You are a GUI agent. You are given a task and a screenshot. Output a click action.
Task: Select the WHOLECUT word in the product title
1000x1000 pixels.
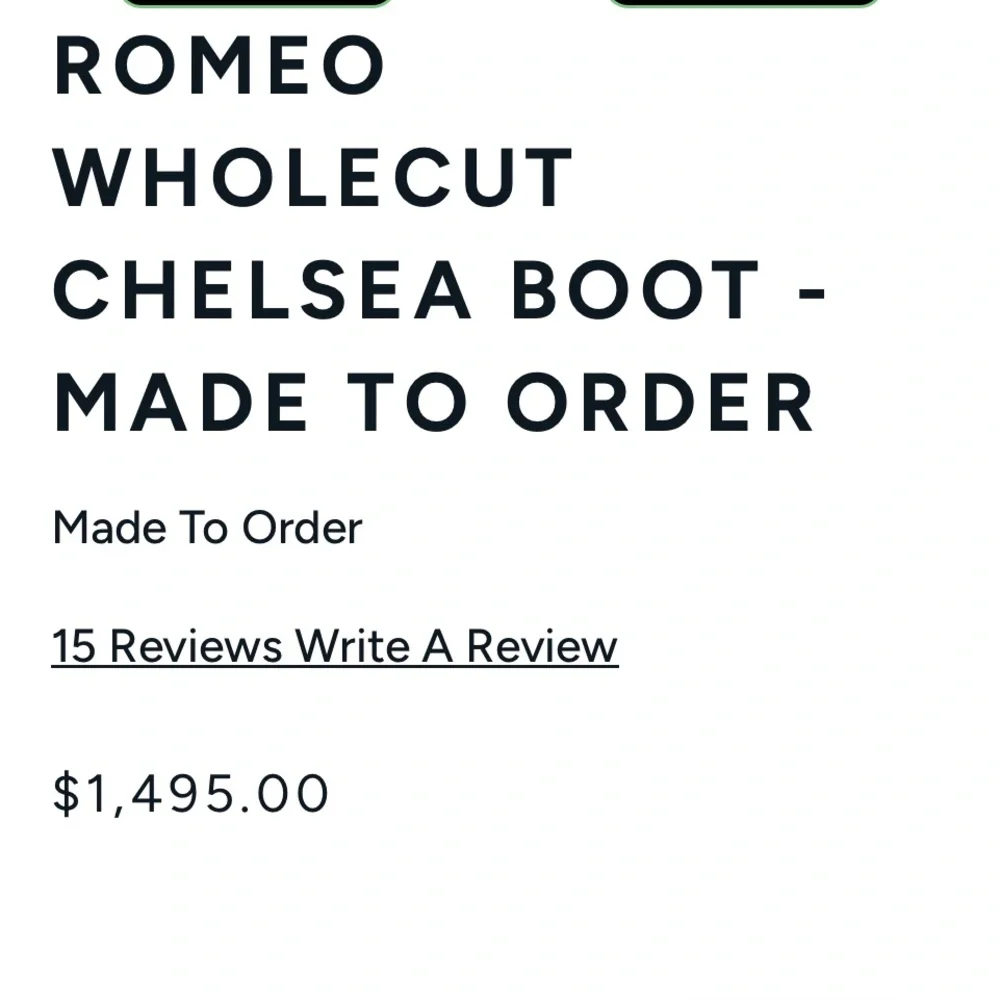click(313, 178)
